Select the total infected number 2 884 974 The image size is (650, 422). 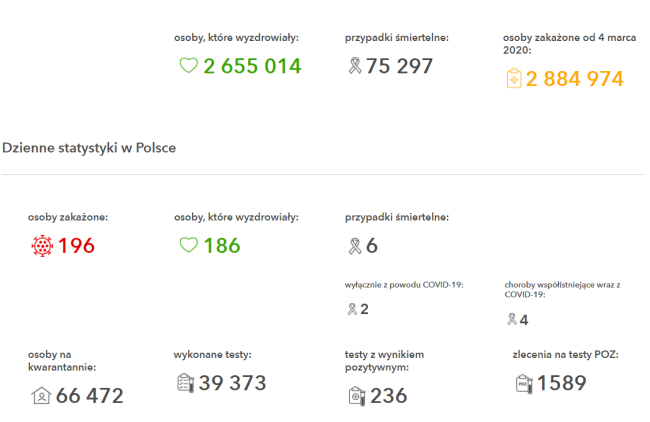click(575, 79)
